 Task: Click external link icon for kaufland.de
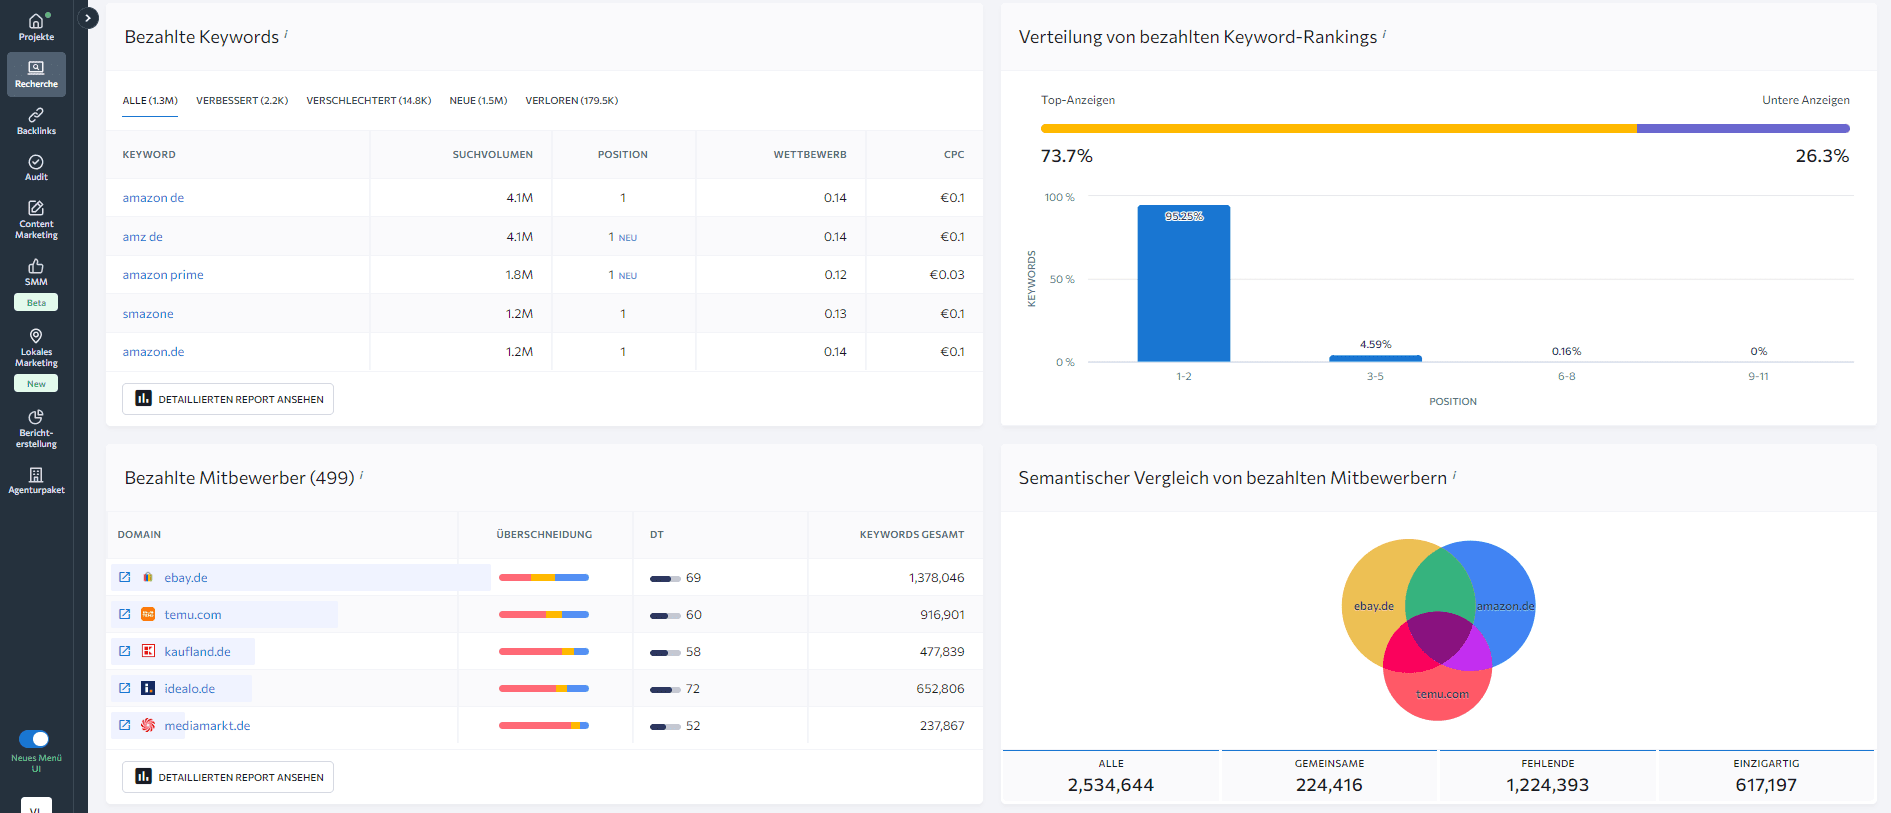(125, 651)
